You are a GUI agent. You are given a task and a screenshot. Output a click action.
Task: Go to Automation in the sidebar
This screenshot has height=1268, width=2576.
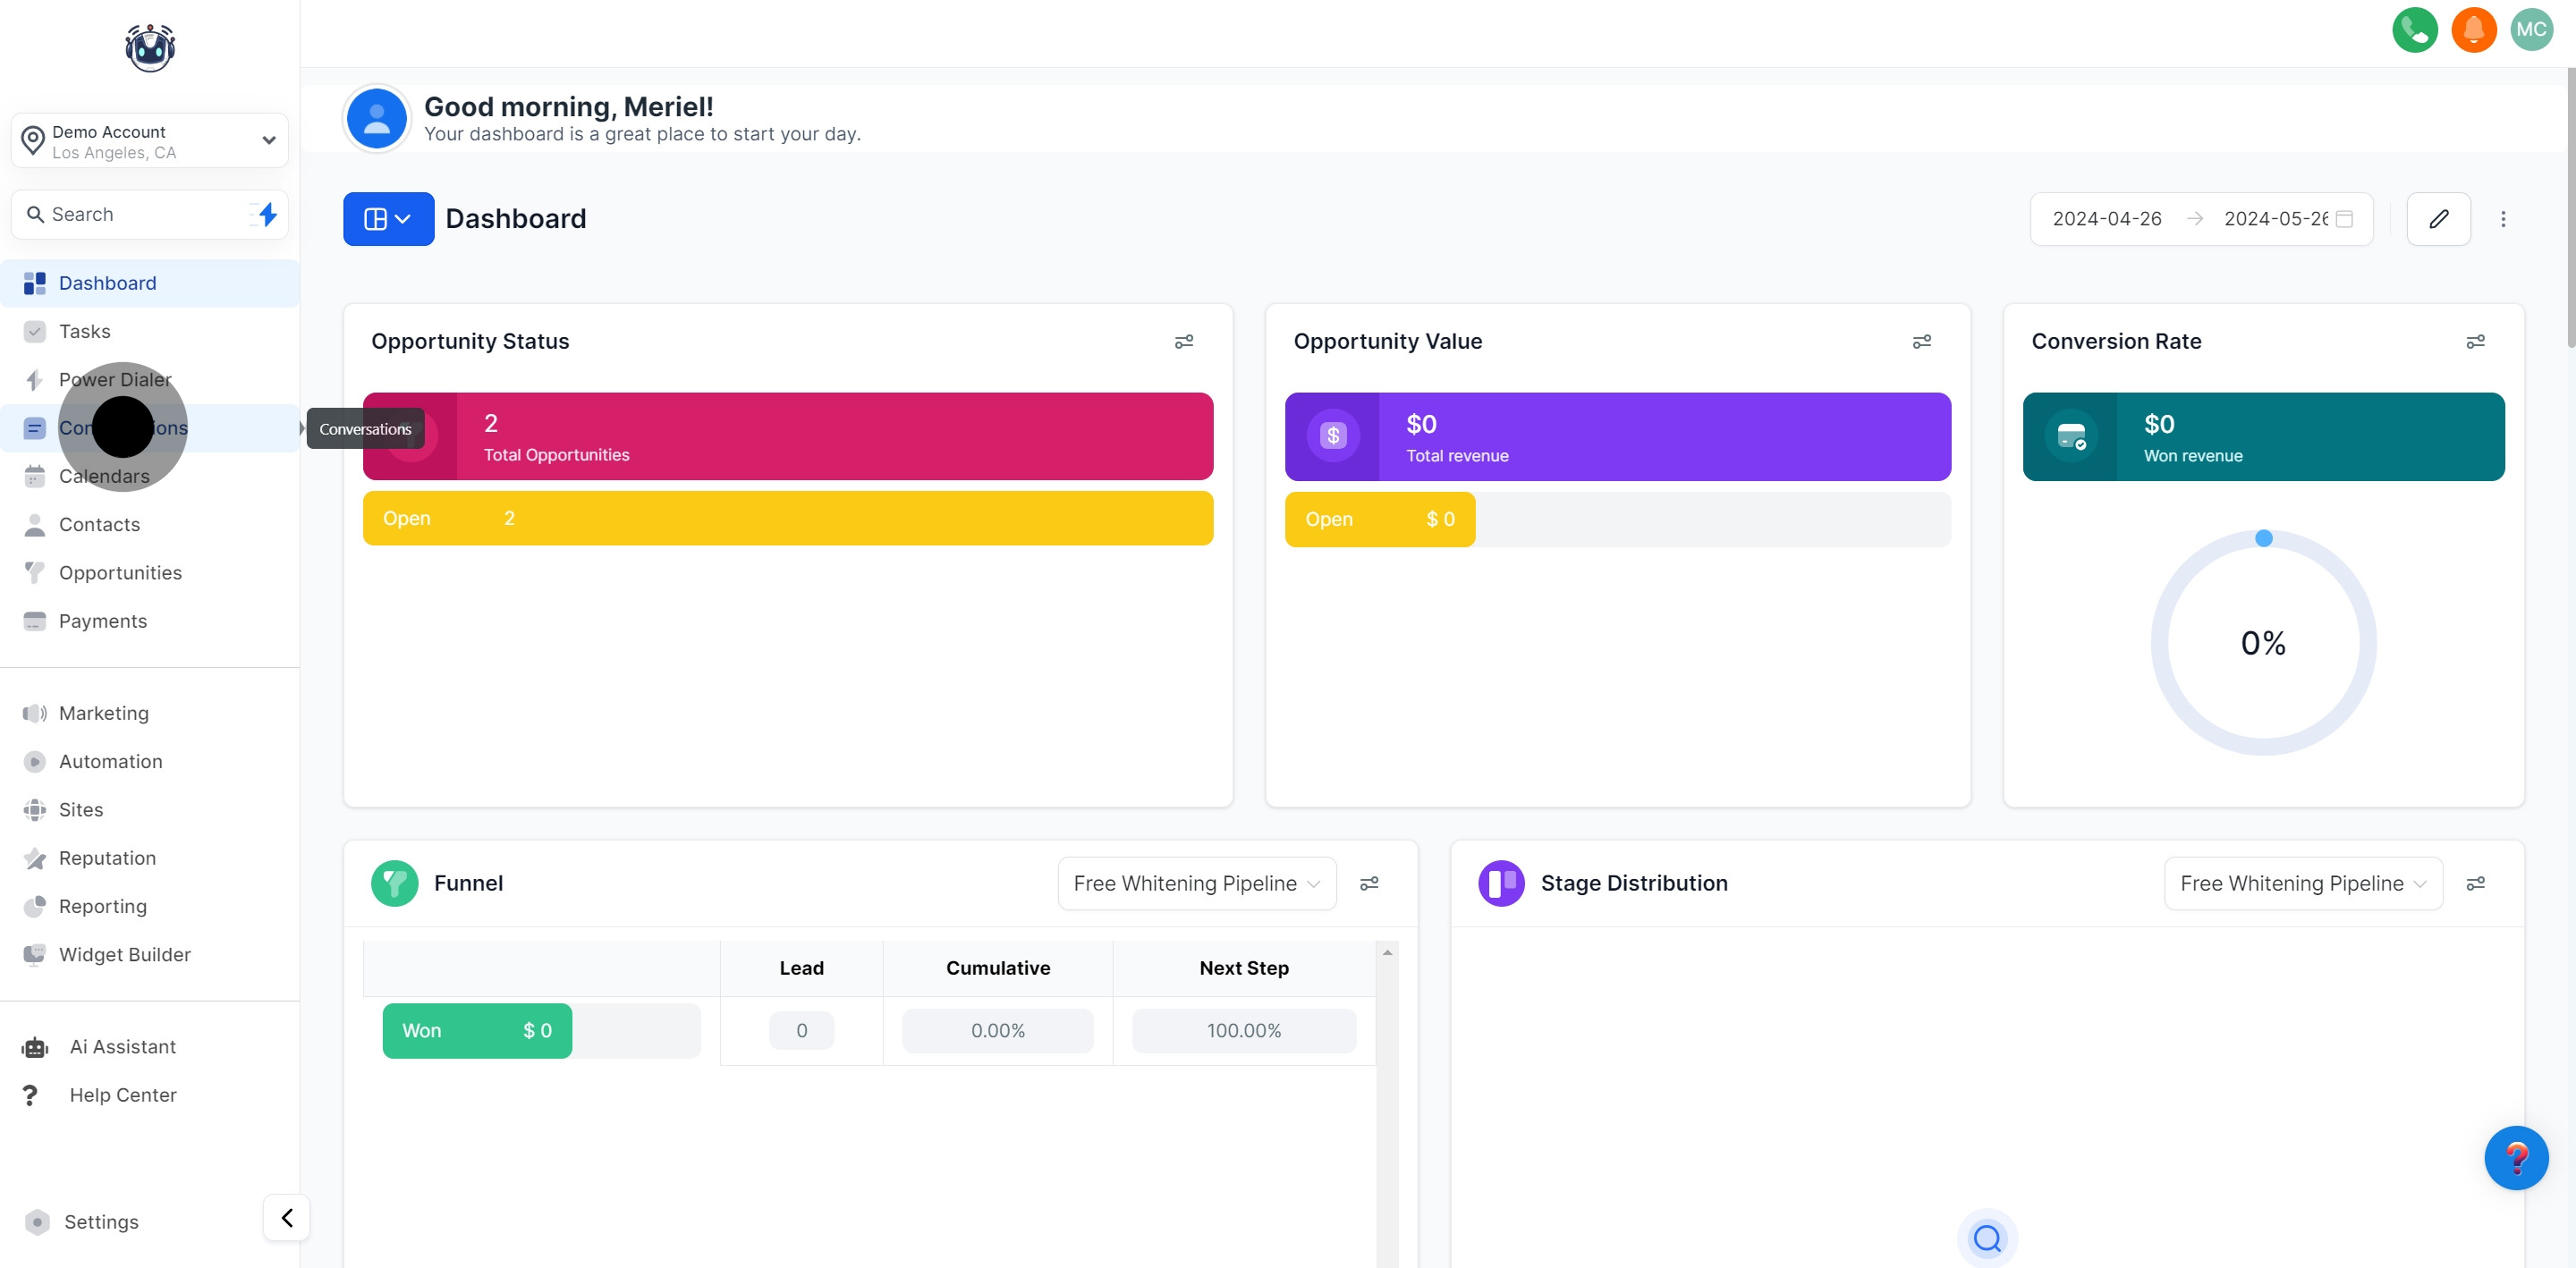point(110,761)
